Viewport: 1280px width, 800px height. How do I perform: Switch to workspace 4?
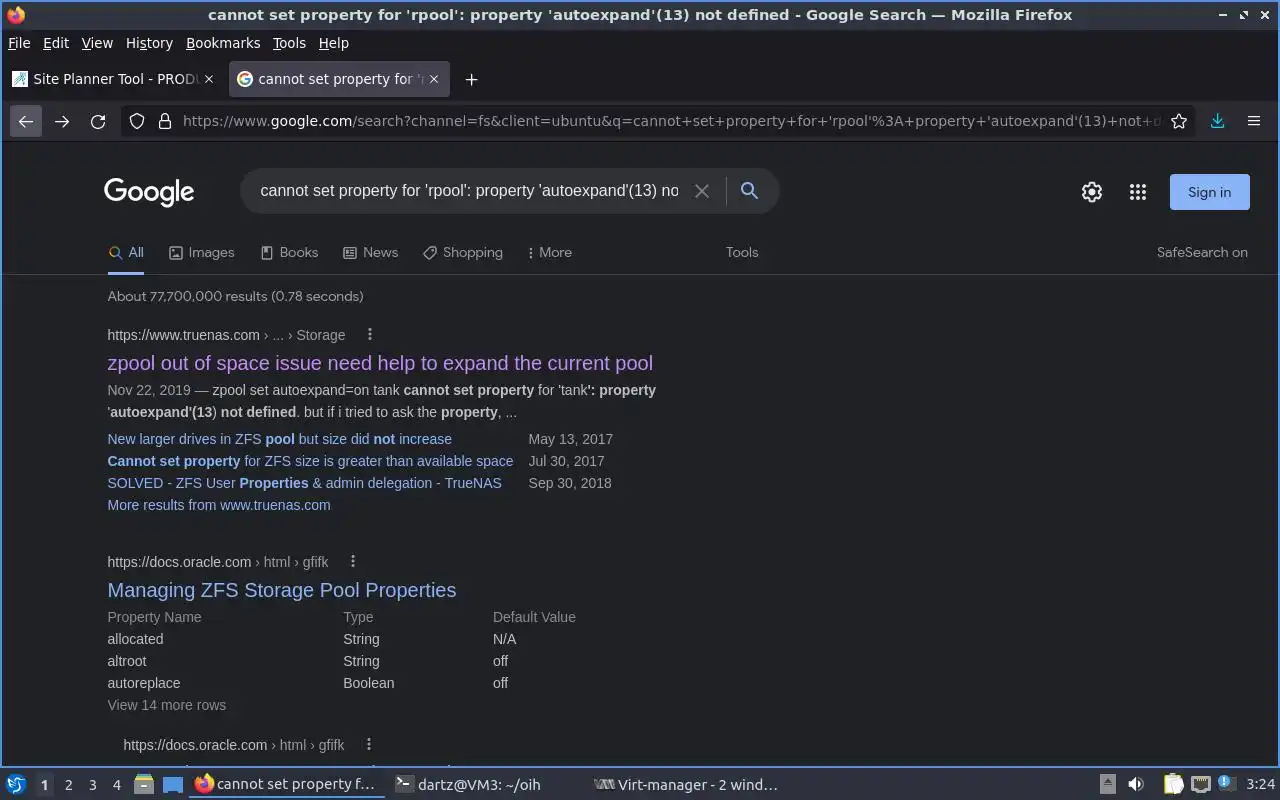[117, 785]
